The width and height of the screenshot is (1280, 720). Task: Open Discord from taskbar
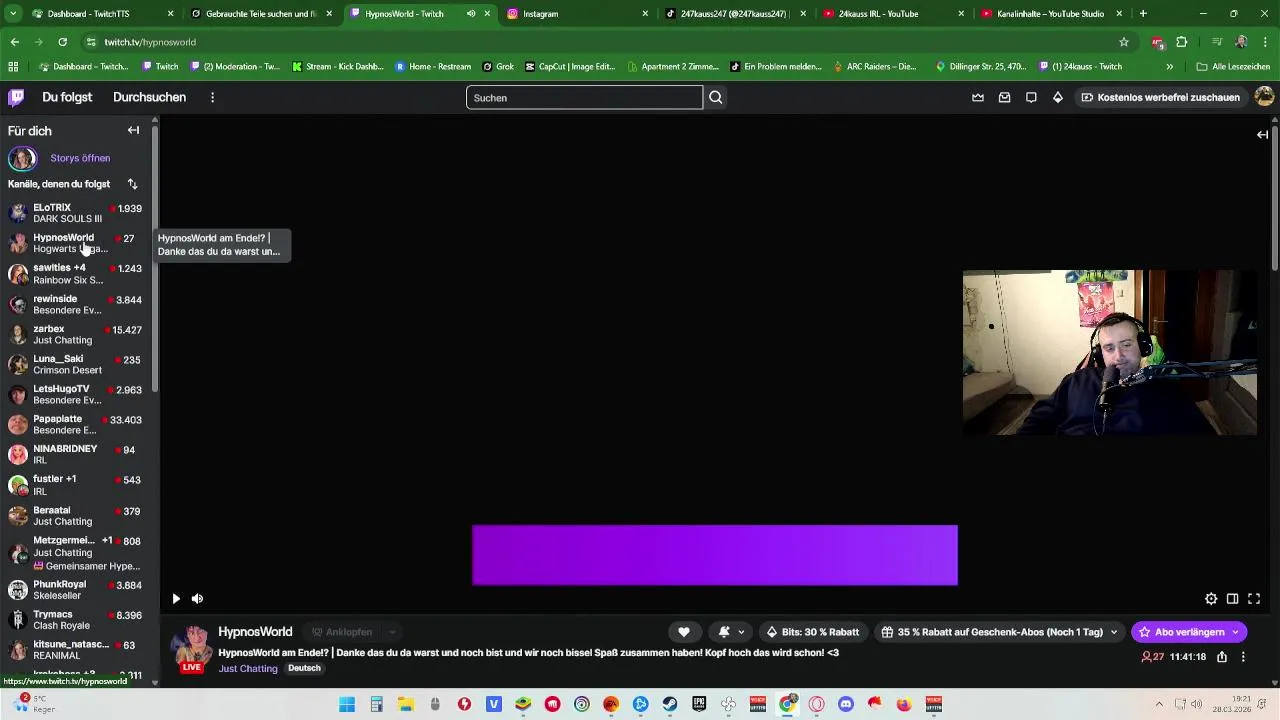coord(846,704)
